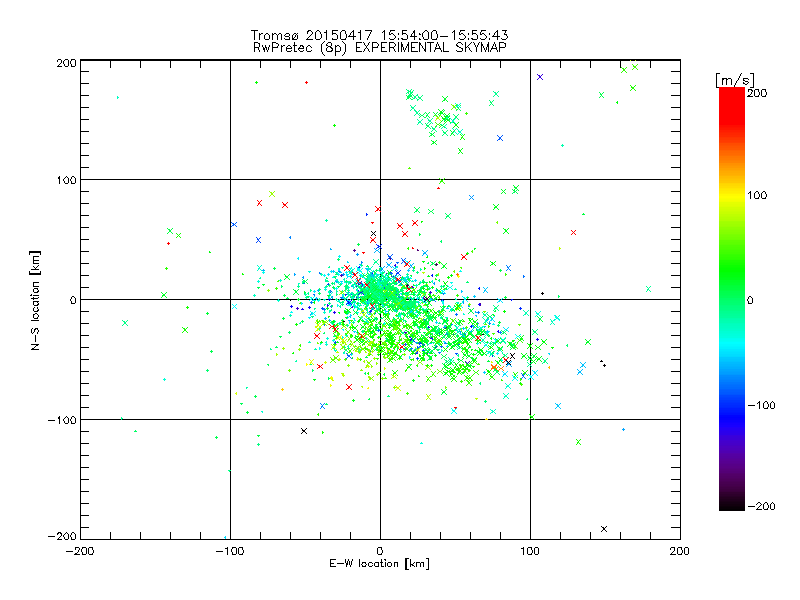The width and height of the screenshot is (800, 600).
Task: Click the x-axis tick label '0'
Action: click(x=380, y=551)
